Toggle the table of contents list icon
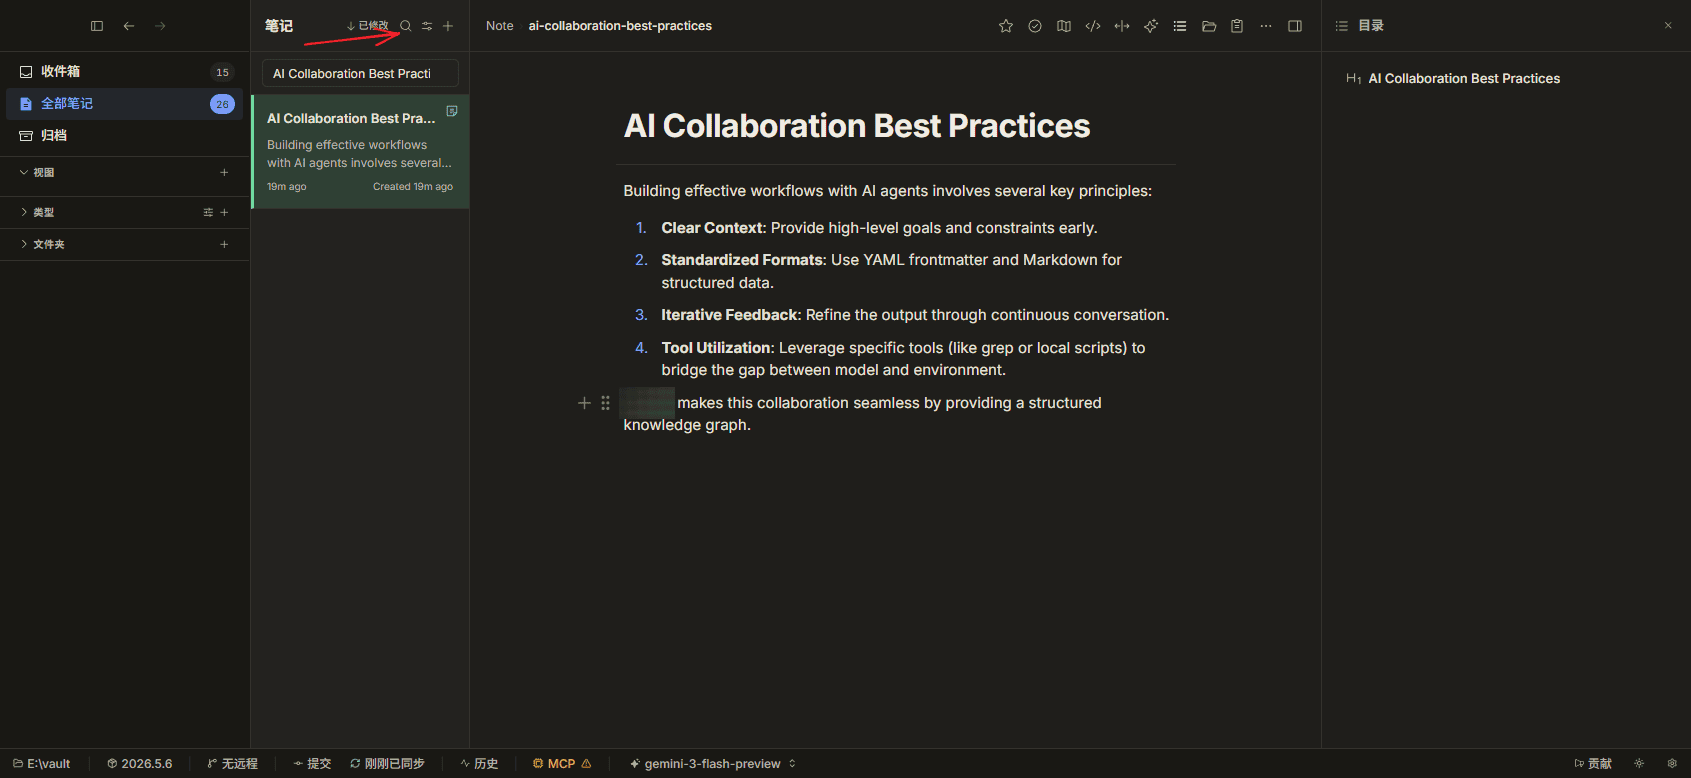The height and width of the screenshot is (778, 1691). click(1180, 26)
